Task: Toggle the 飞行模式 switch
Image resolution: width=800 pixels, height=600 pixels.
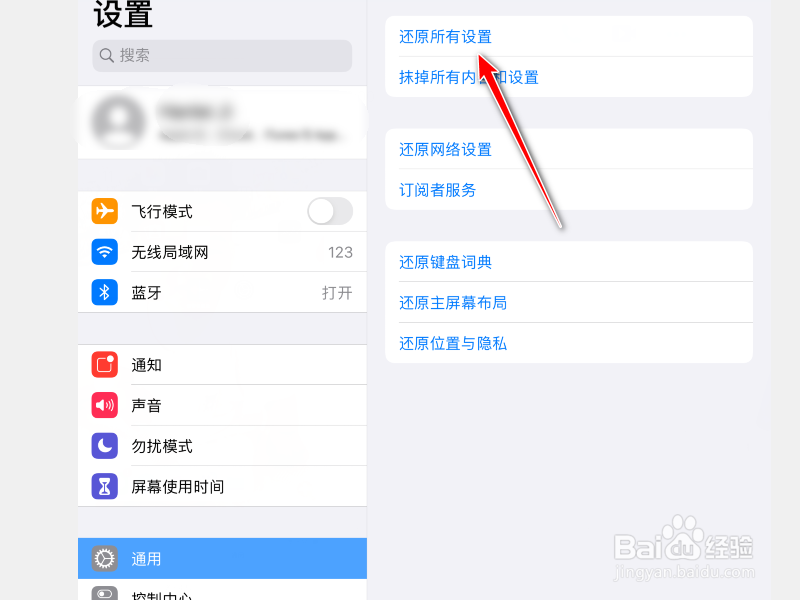Action: (x=330, y=211)
